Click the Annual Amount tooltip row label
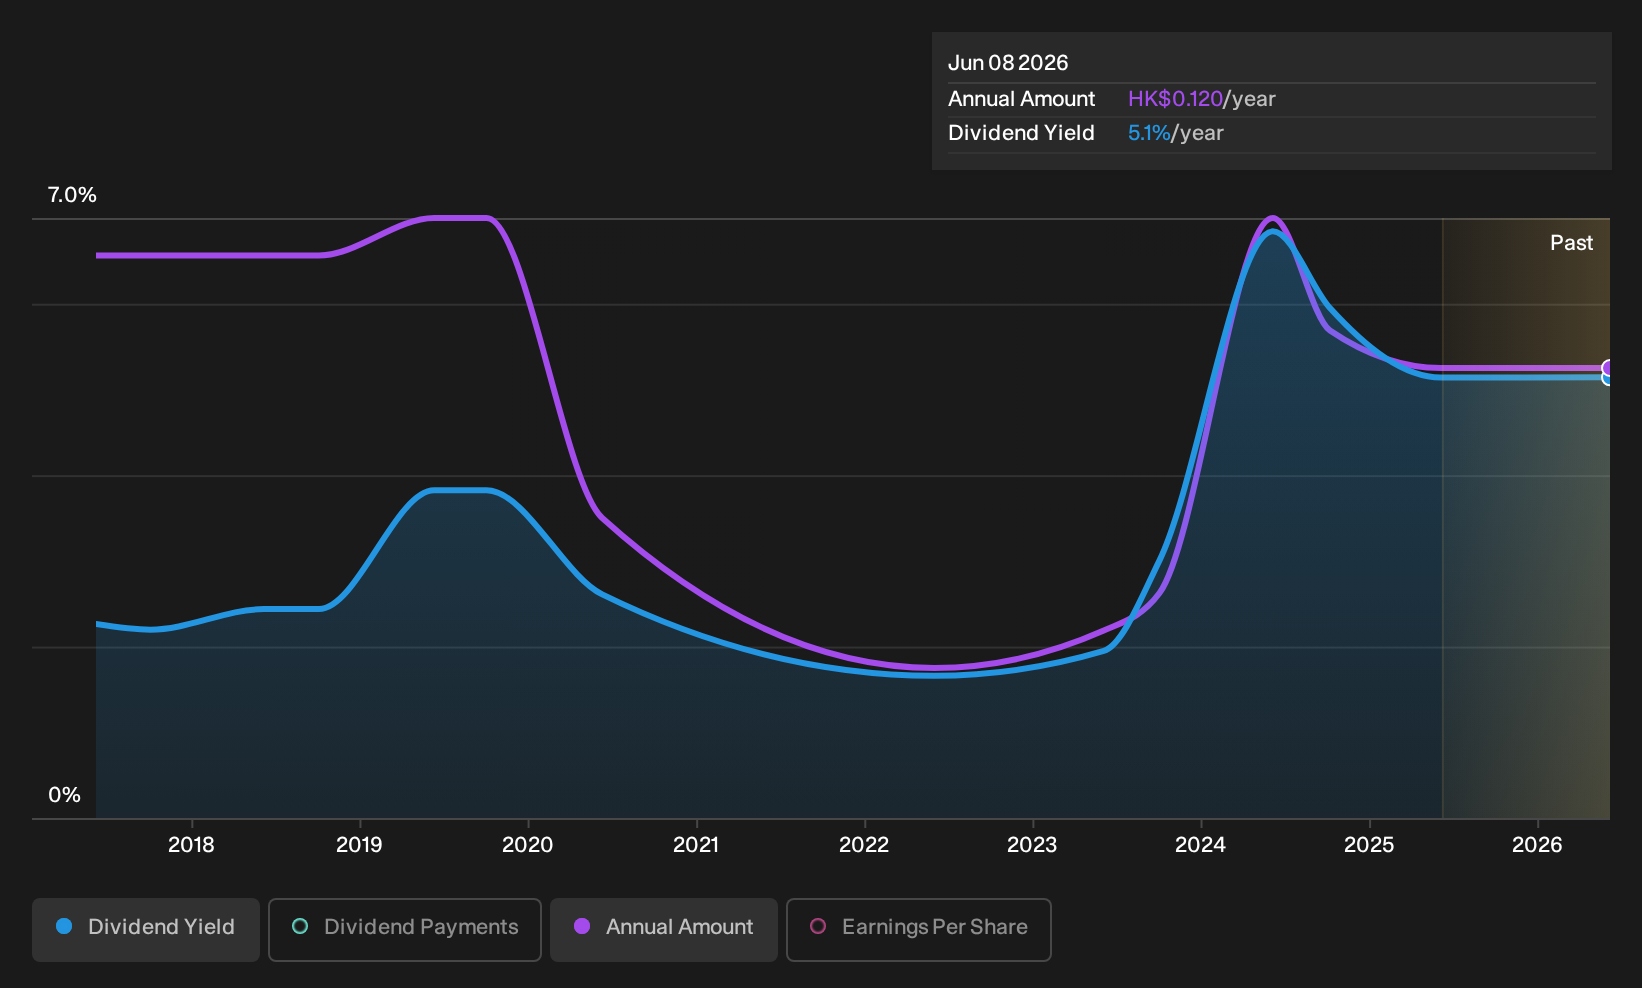Screen dimensions: 1642x988 click(x=1021, y=99)
